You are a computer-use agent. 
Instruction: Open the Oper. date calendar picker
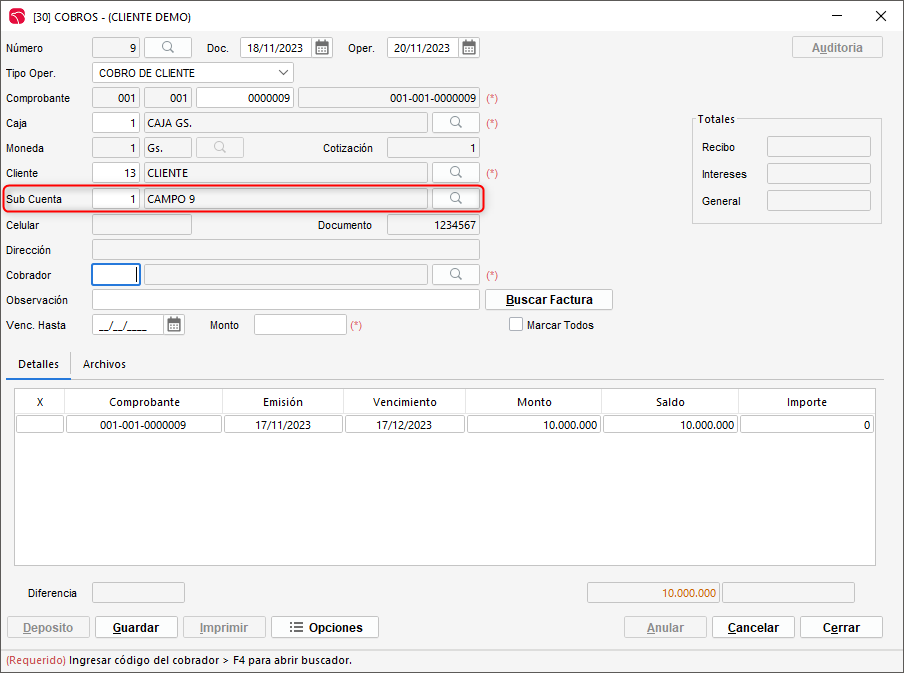pos(469,48)
